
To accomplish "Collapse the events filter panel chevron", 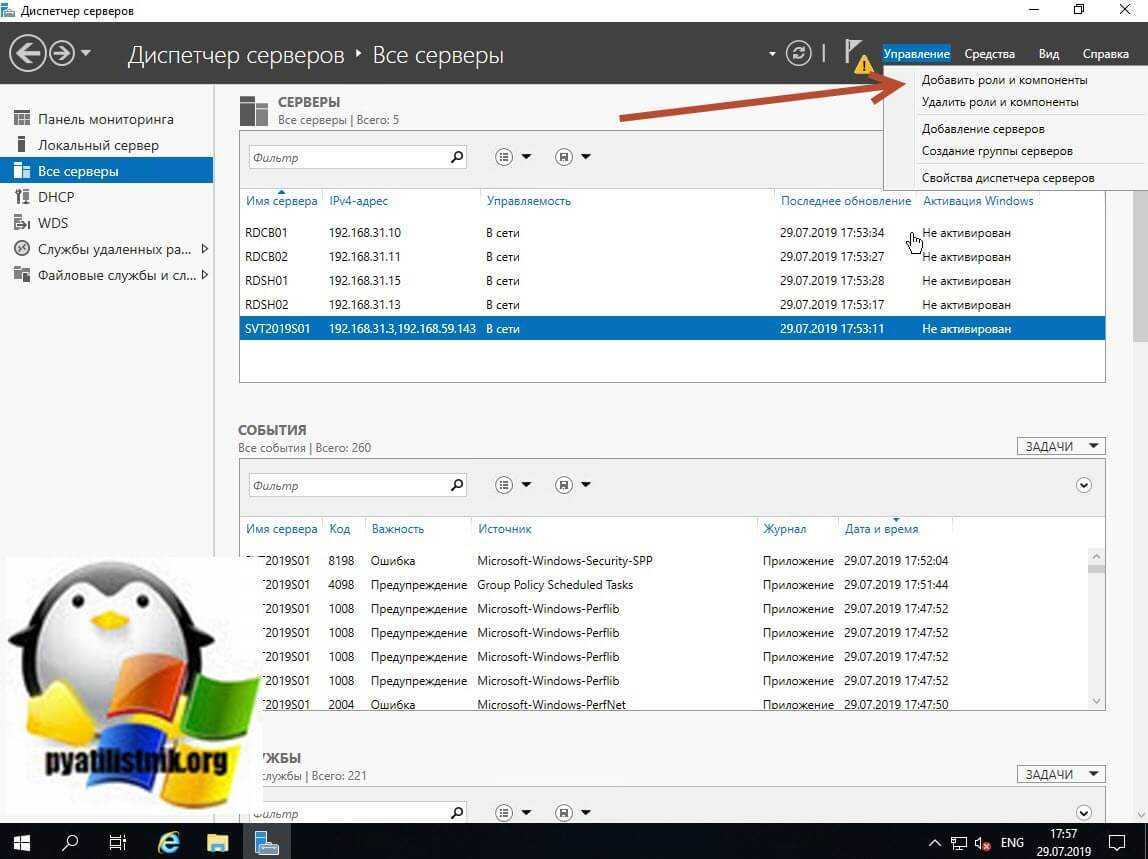I will (x=1084, y=485).
